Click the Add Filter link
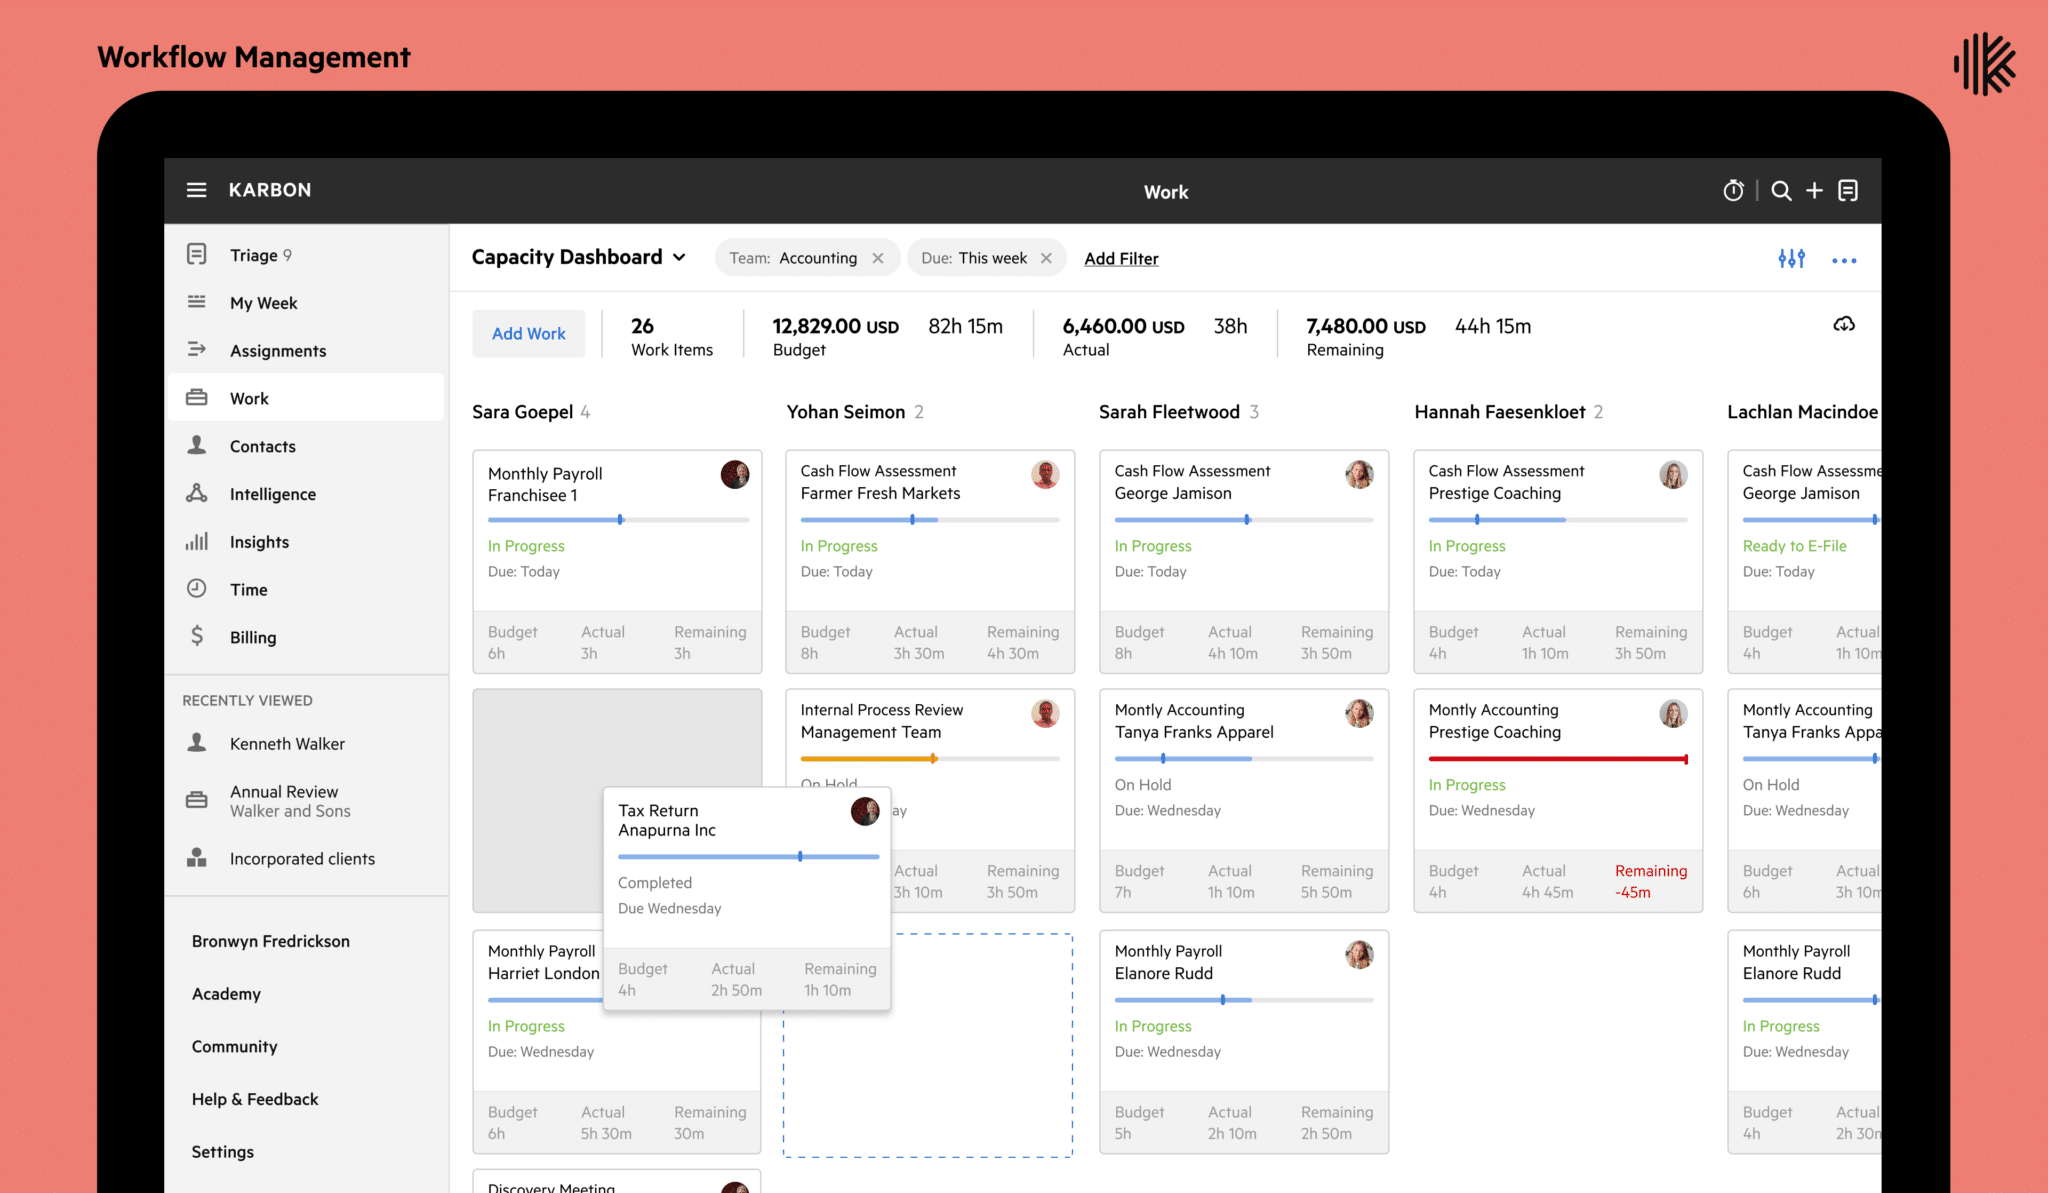 [x=1121, y=258]
